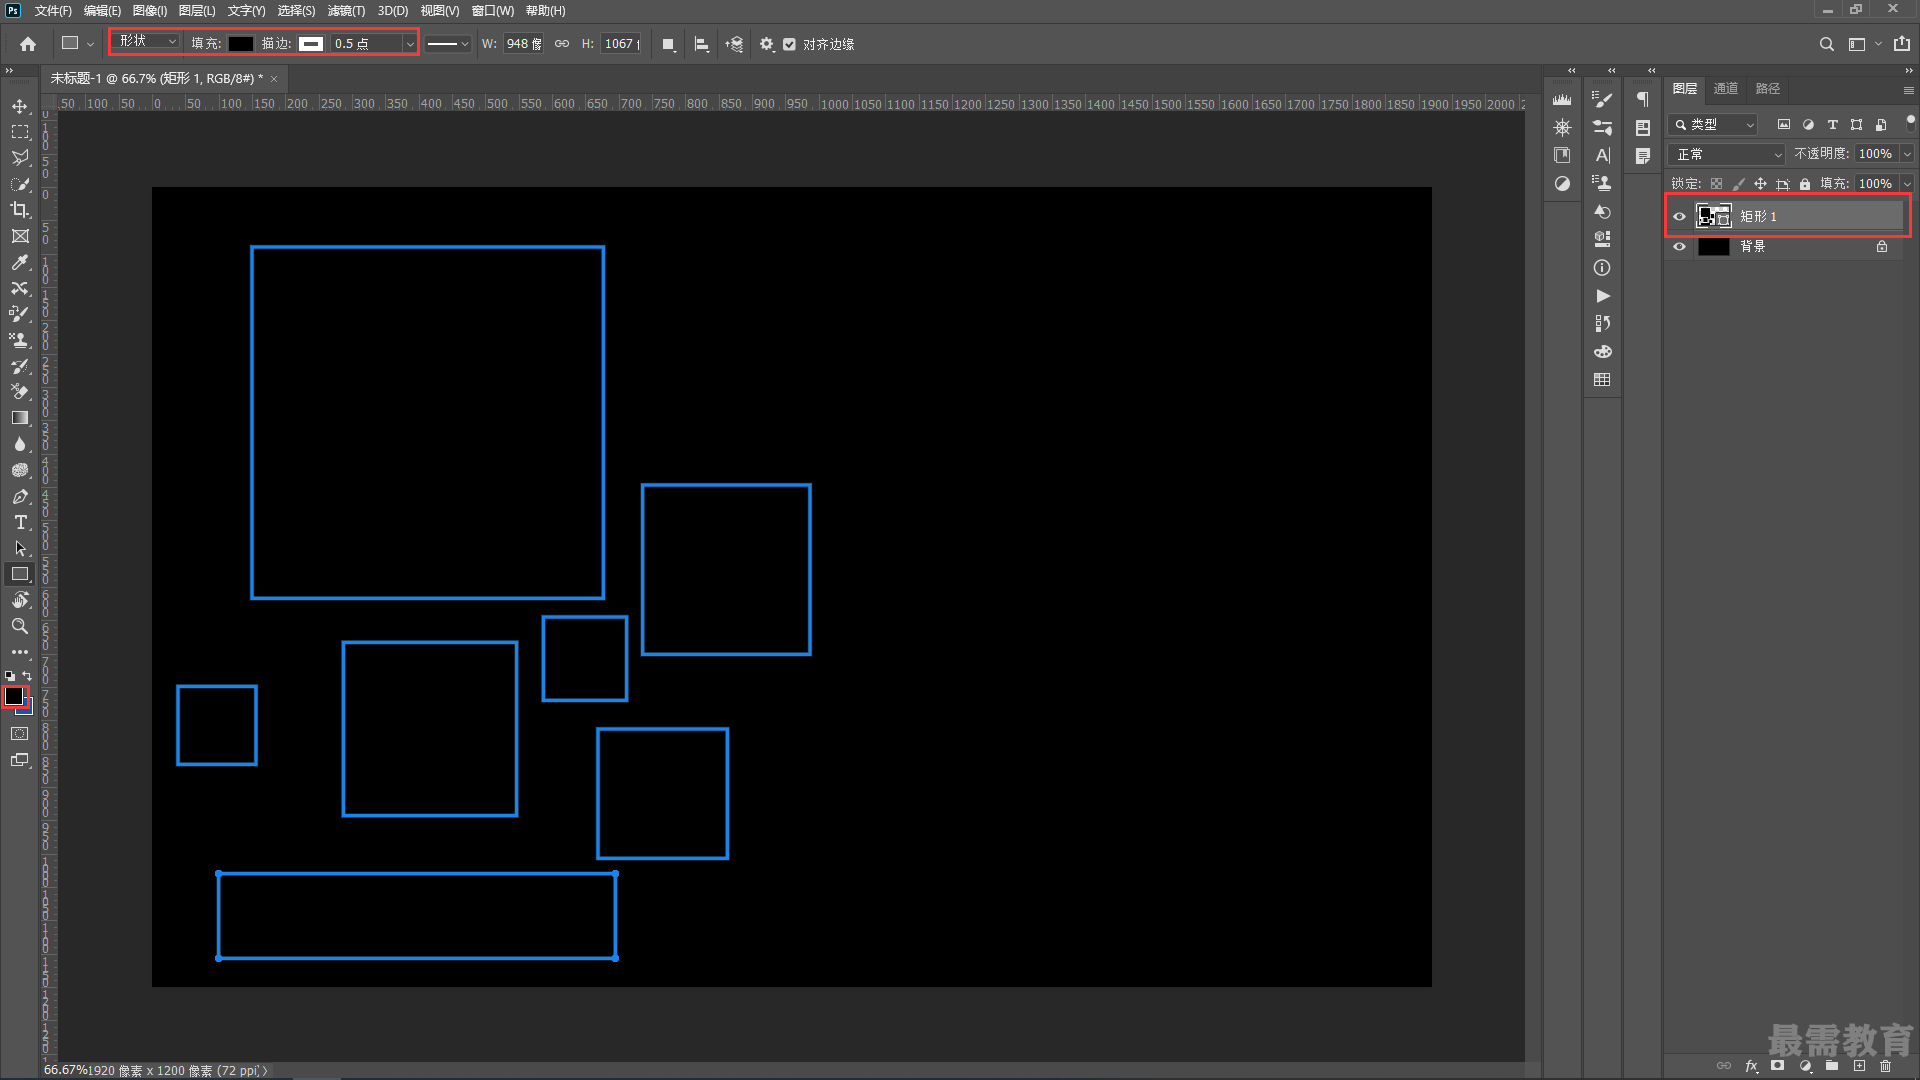Click the trash icon to delete layer
The height and width of the screenshot is (1080, 1920).
pos(1886,1066)
